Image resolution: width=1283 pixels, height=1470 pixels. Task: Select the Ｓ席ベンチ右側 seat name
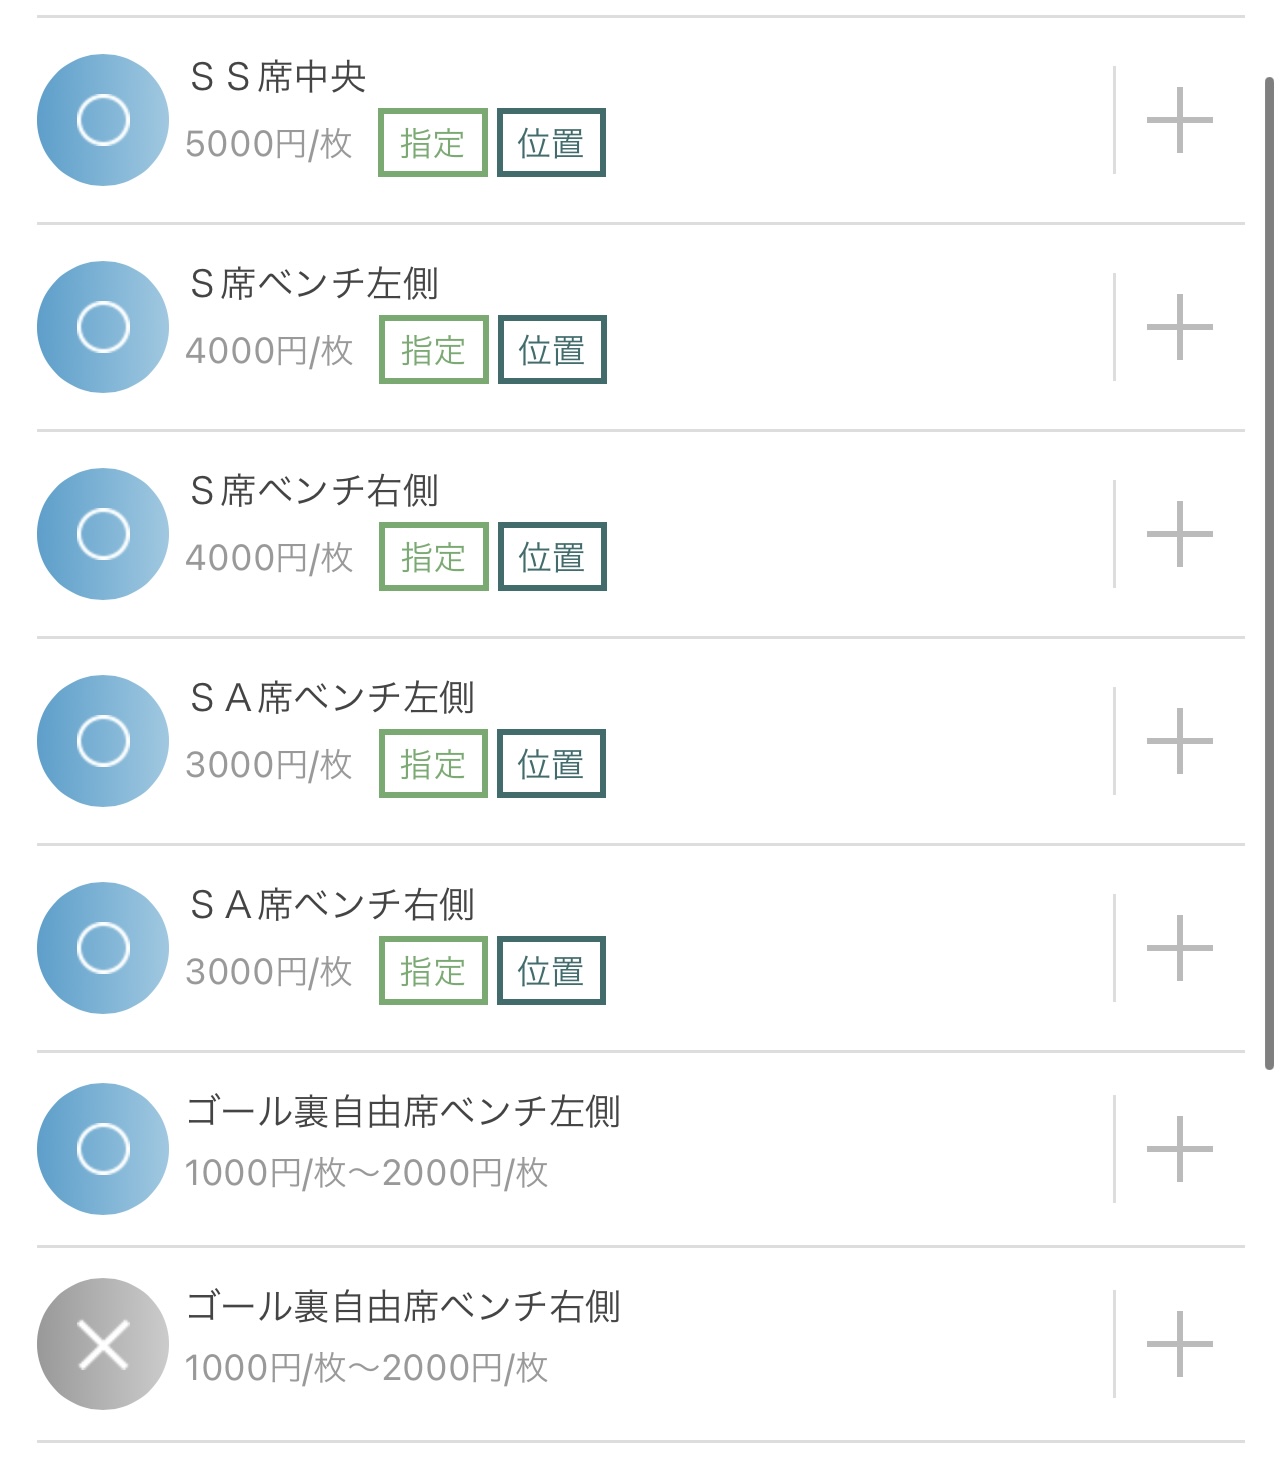314,491
